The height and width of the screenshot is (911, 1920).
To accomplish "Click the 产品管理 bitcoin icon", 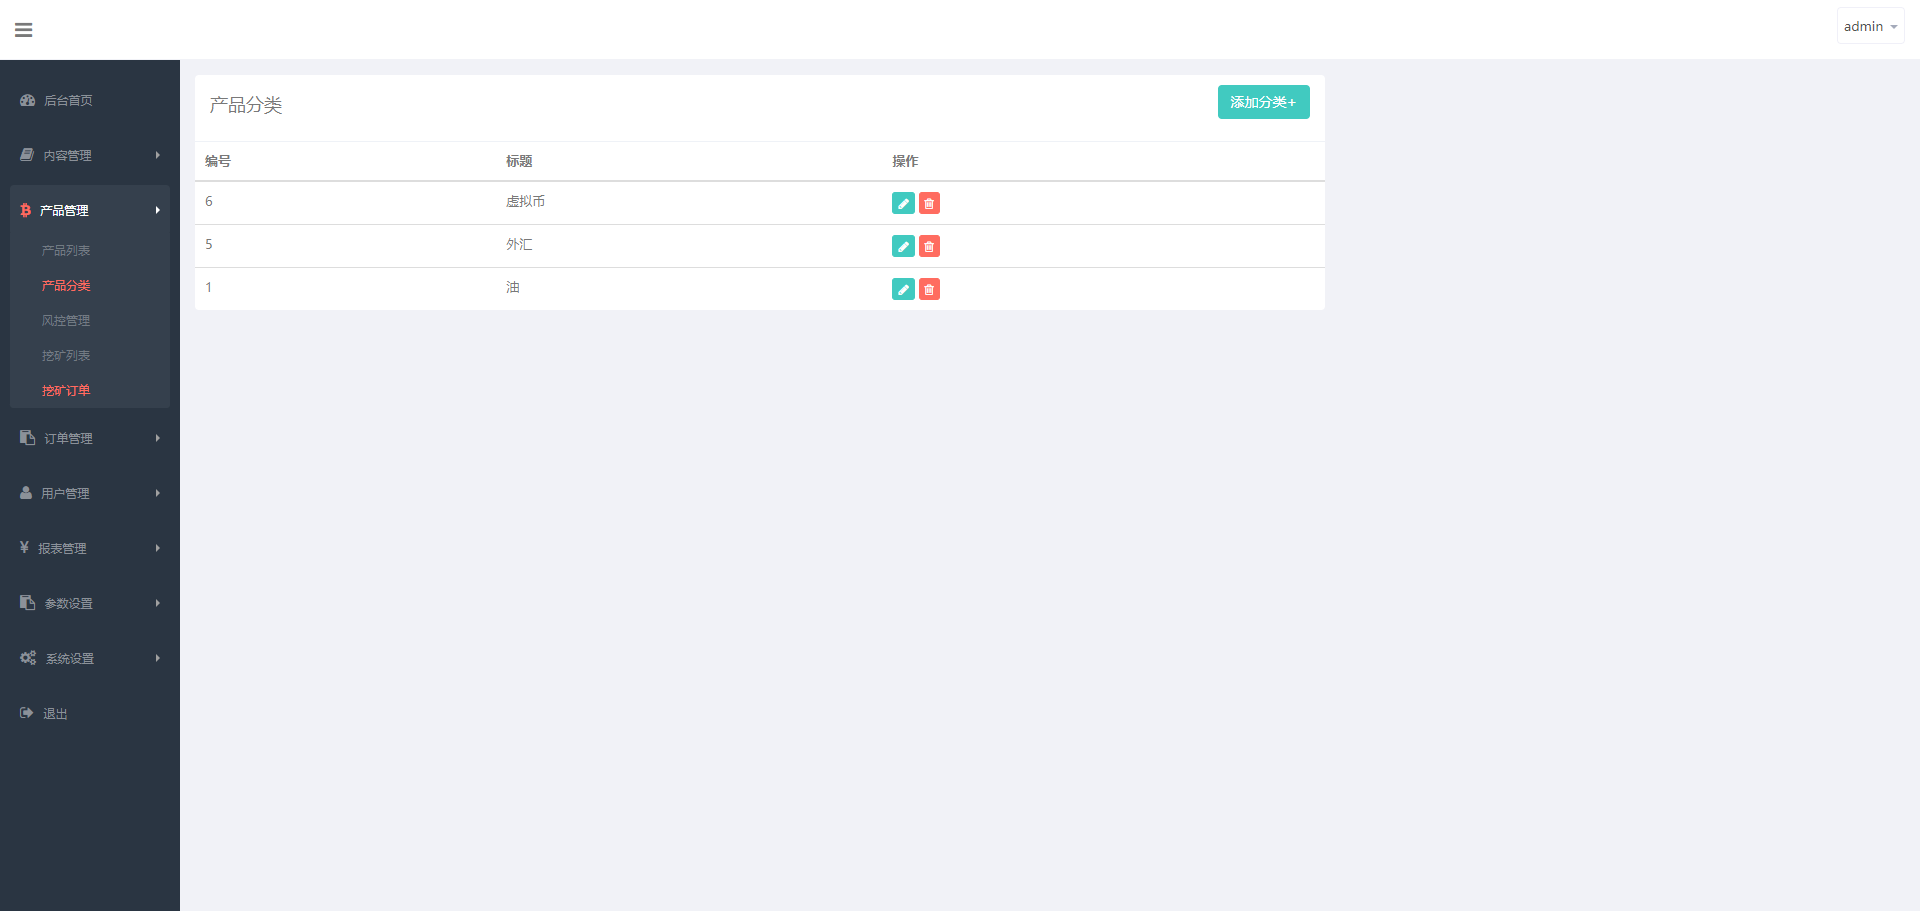I will pos(25,210).
